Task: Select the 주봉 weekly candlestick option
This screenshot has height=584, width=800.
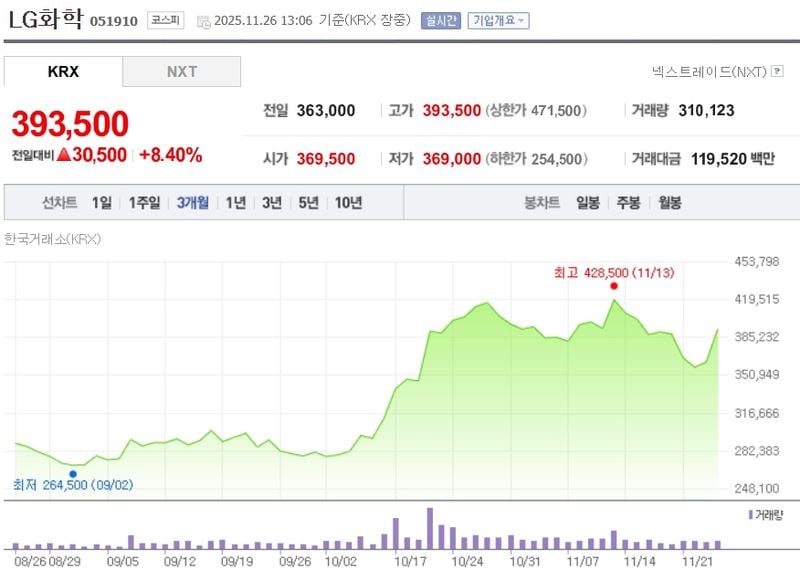Action: point(628,202)
